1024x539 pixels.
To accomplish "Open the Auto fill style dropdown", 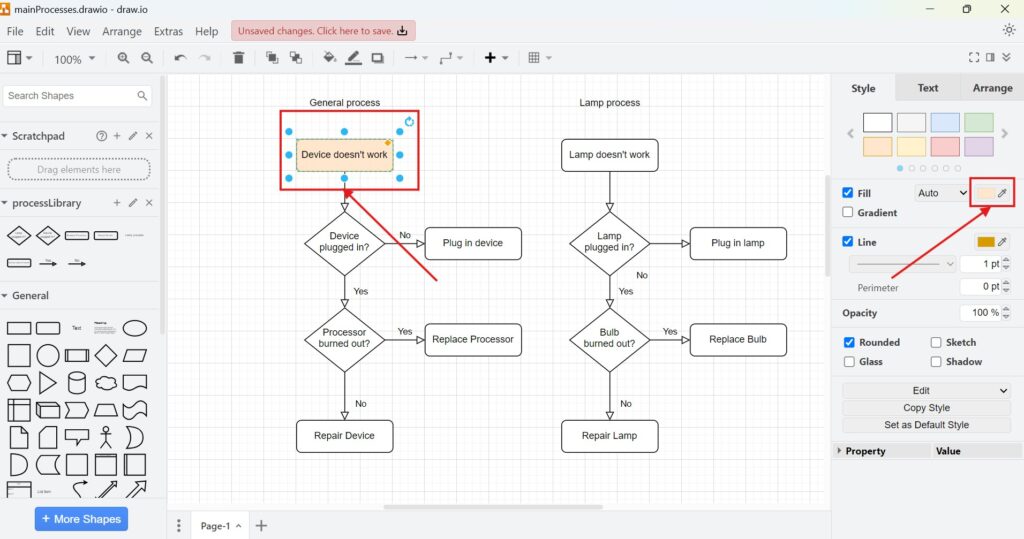I will pos(941,193).
